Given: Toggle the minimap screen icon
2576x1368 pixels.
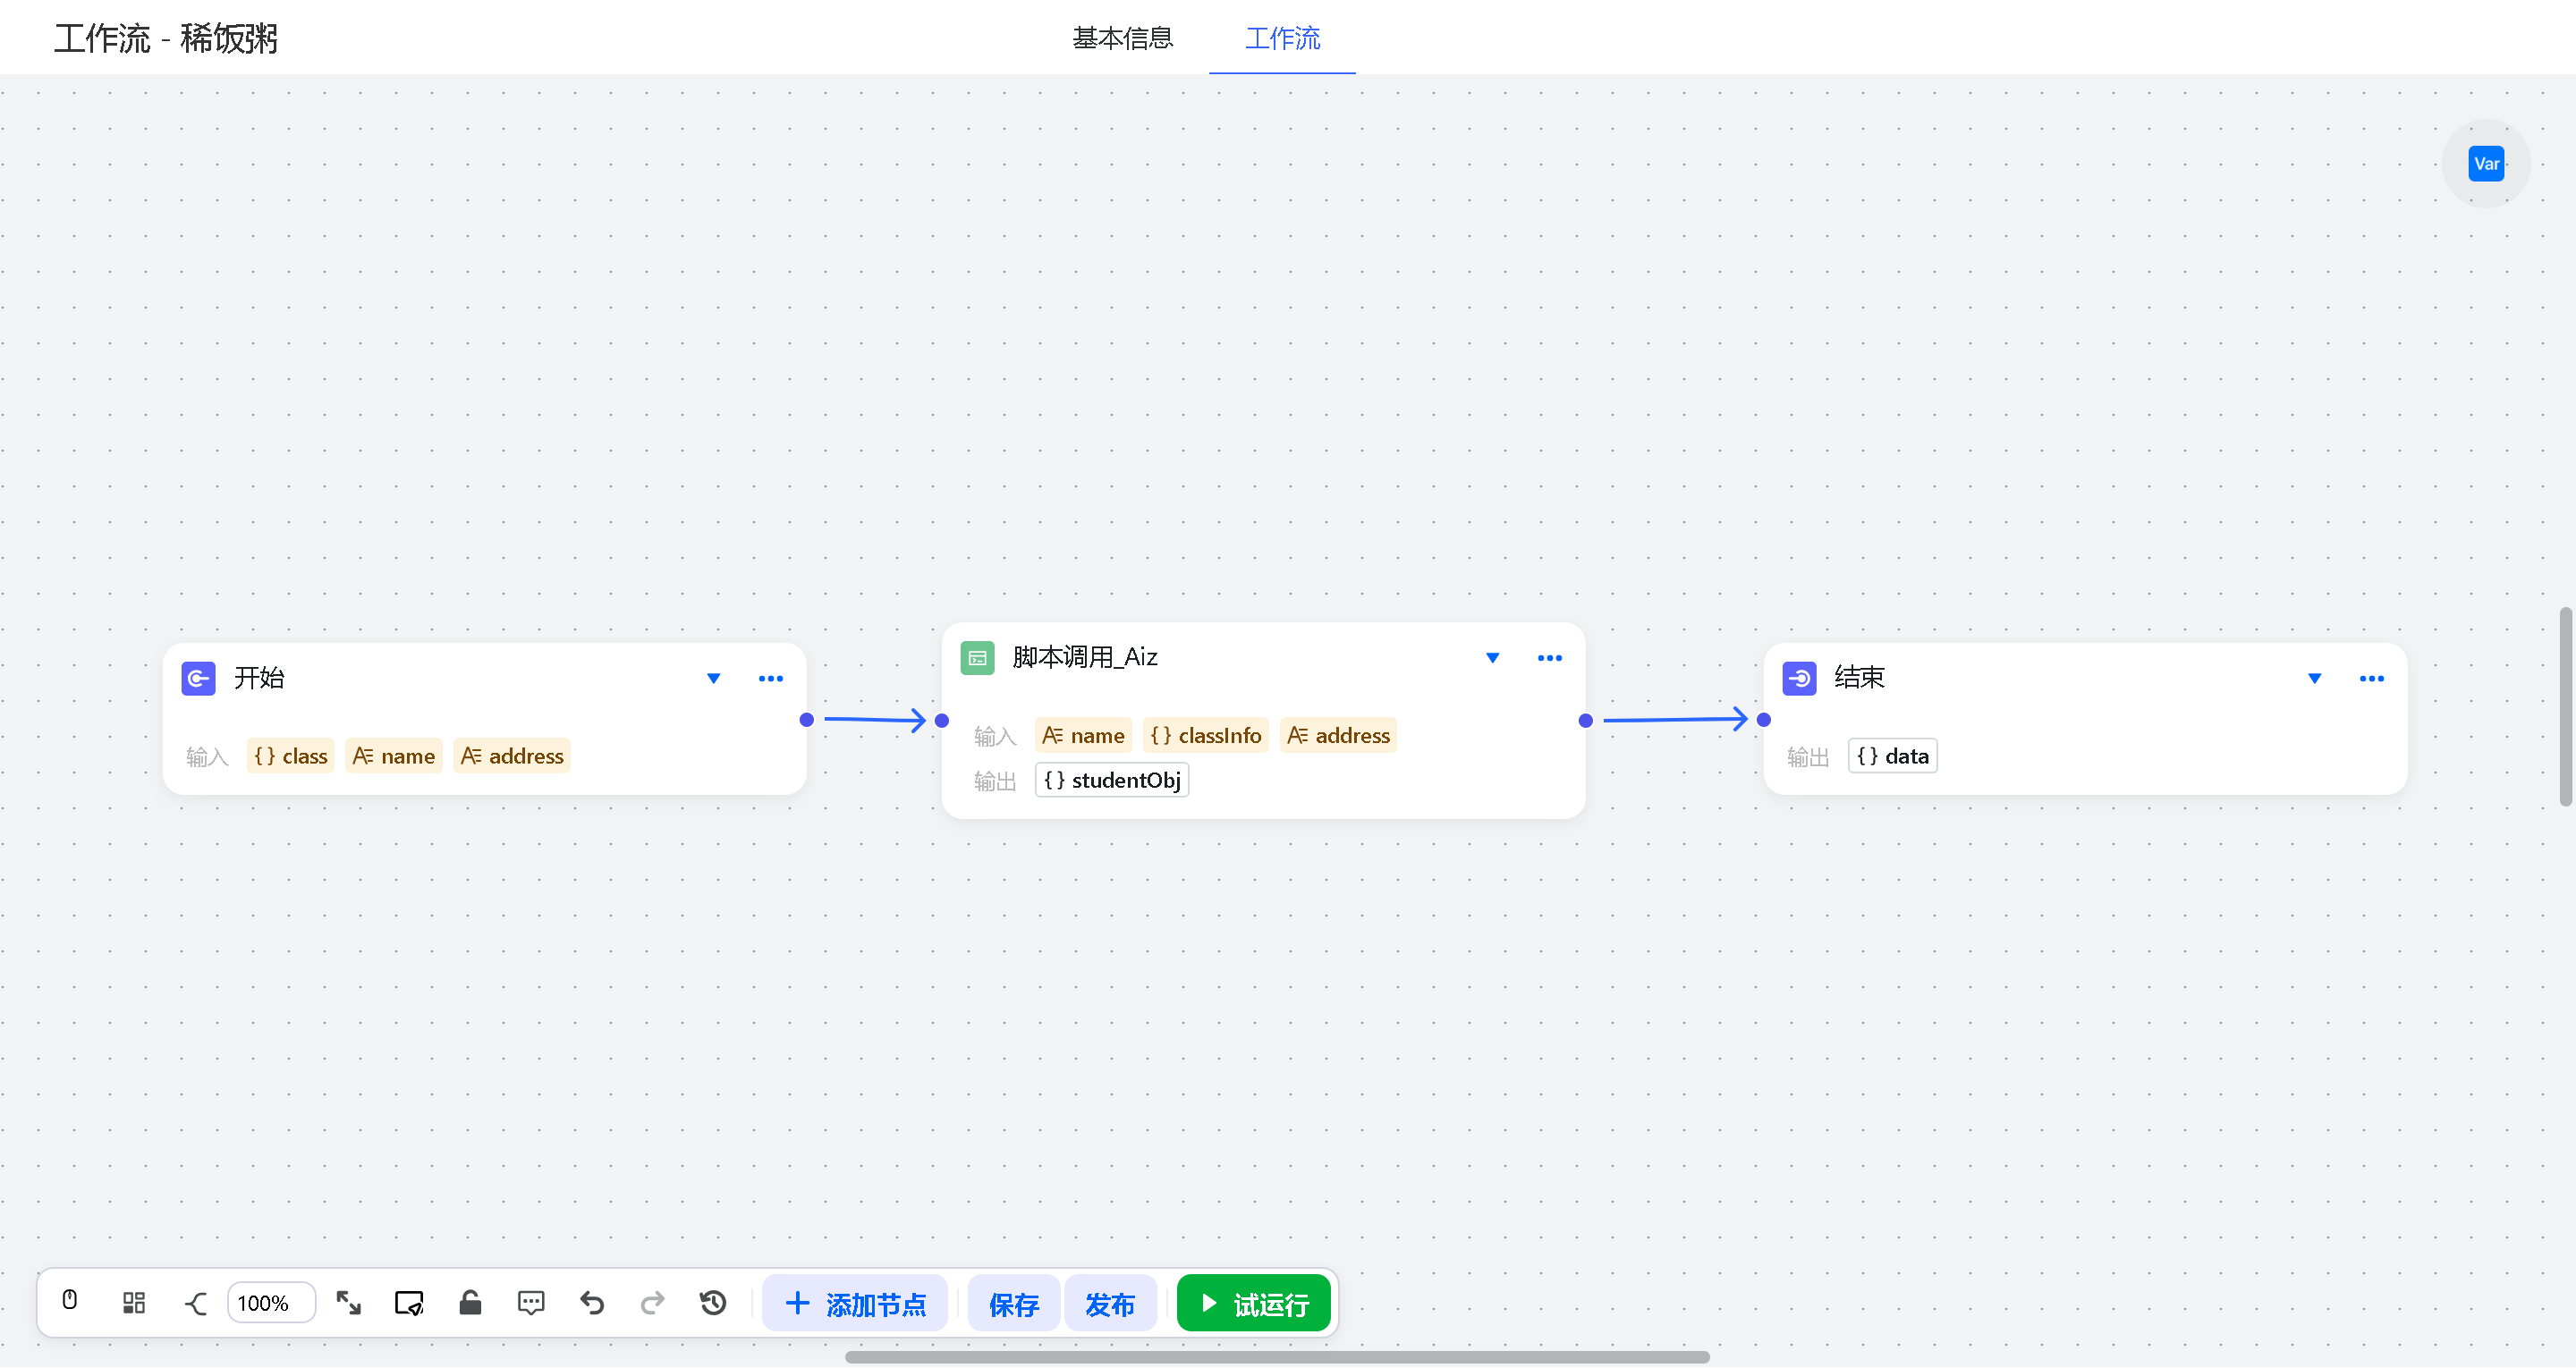Looking at the screenshot, I should 409,1303.
